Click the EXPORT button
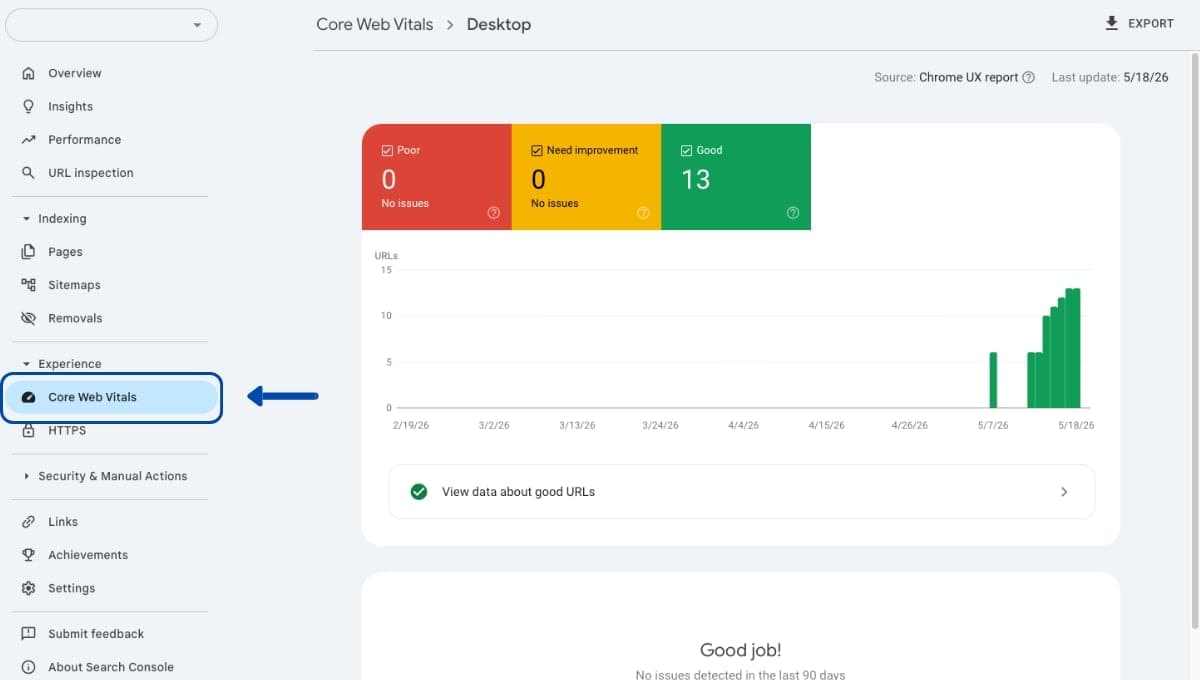 (1139, 23)
